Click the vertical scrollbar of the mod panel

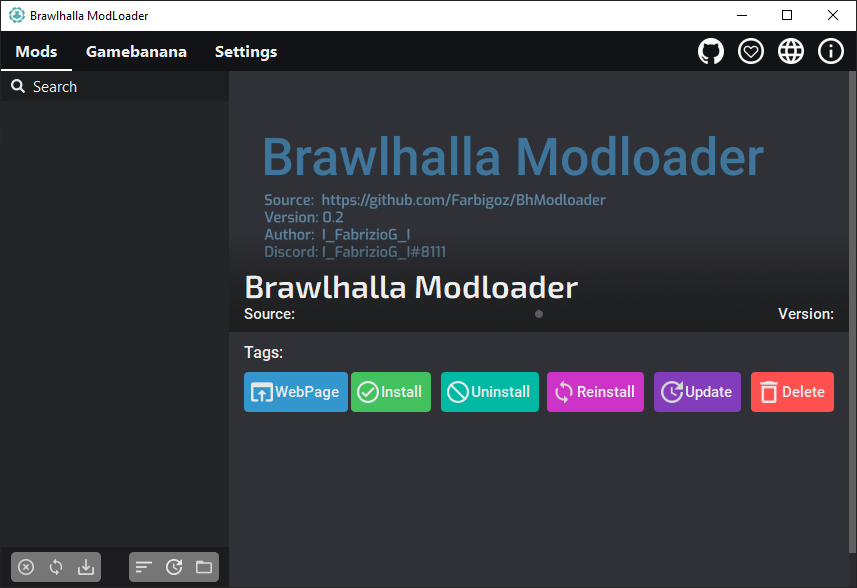click(x=852, y=311)
